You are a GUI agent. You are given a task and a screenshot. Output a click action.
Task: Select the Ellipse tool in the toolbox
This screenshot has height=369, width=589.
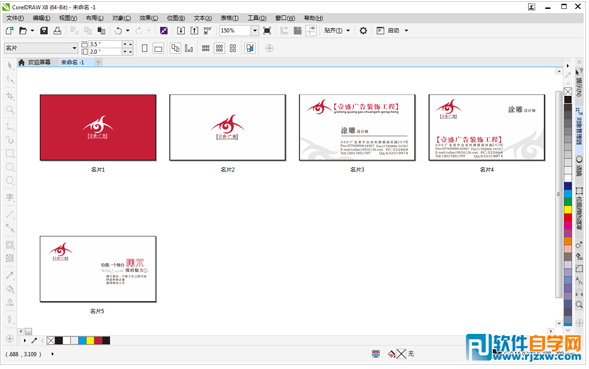[10, 167]
